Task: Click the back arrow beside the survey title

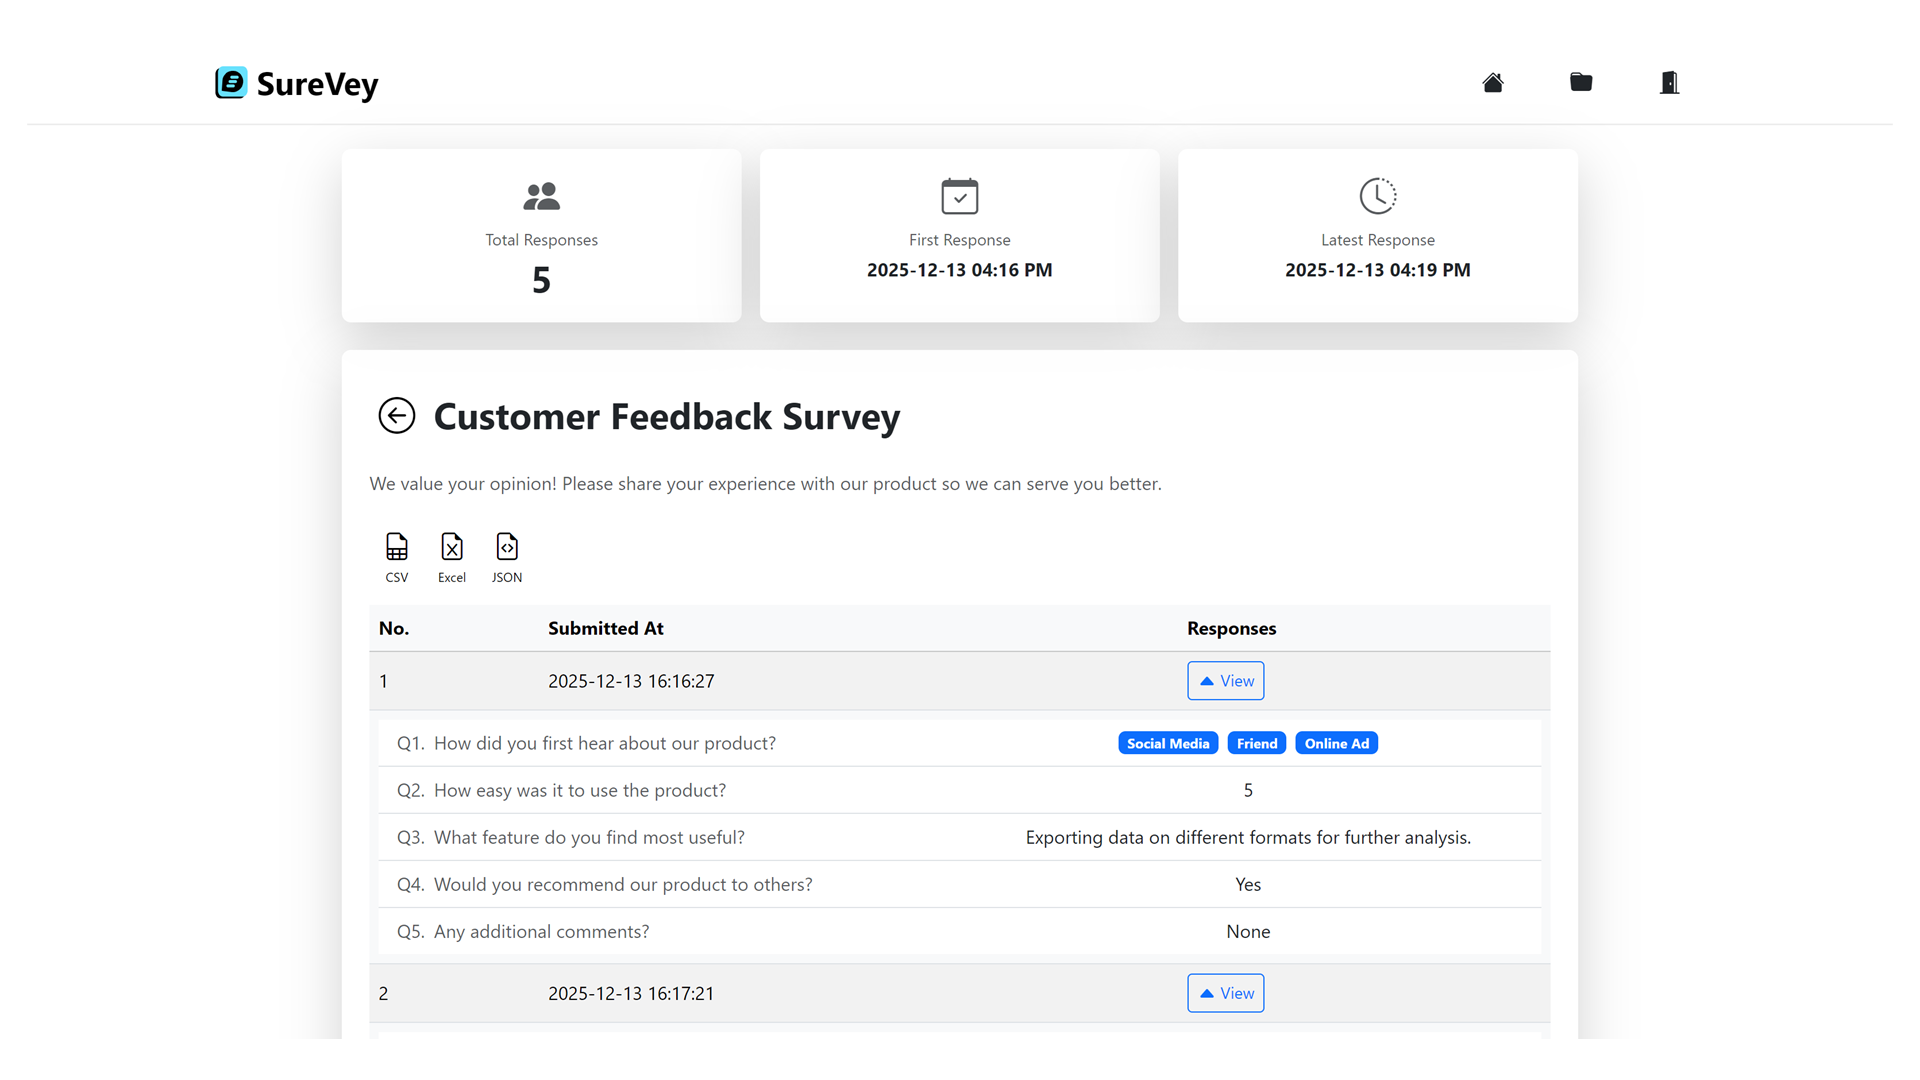Action: (x=397, y=415)
